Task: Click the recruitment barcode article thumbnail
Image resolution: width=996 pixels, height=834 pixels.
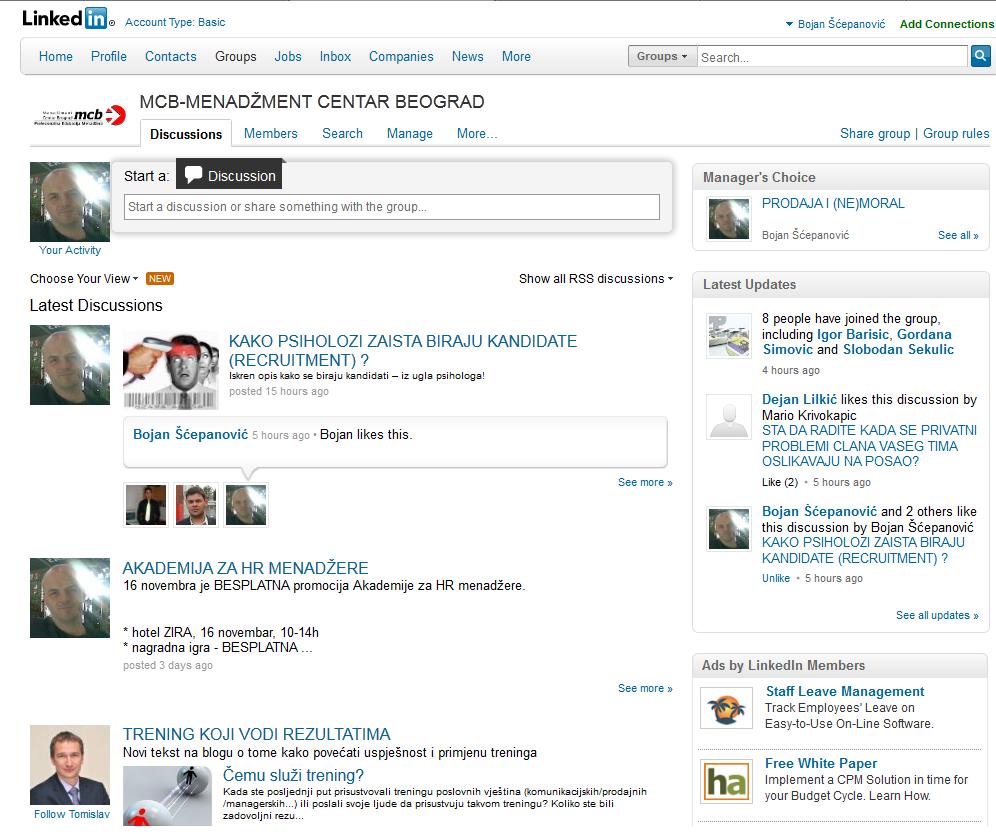Action: (170, 371)
